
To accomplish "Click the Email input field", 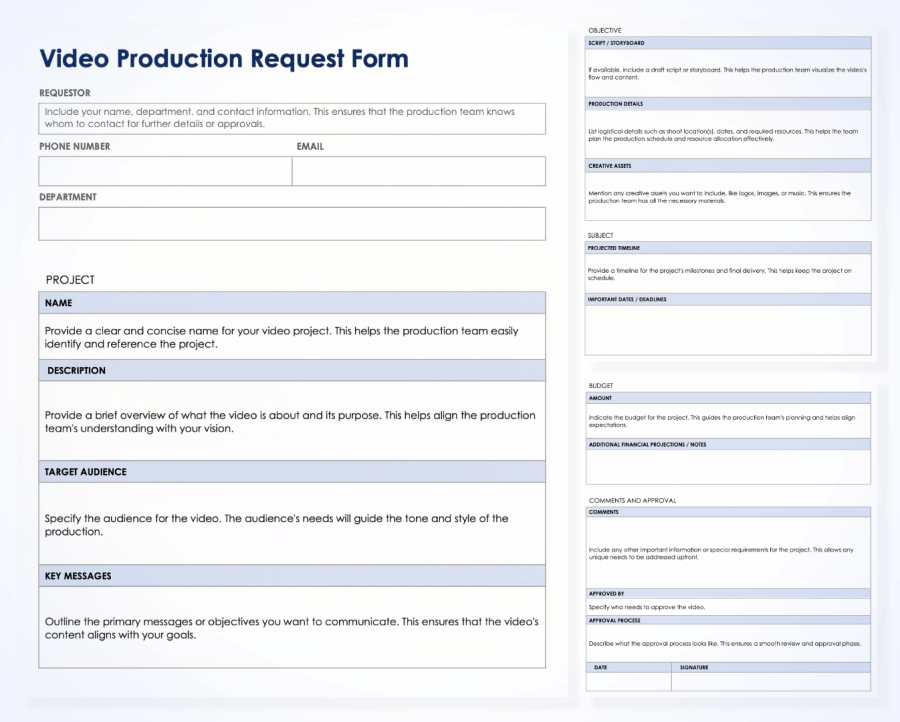I will tap(418, 171).
